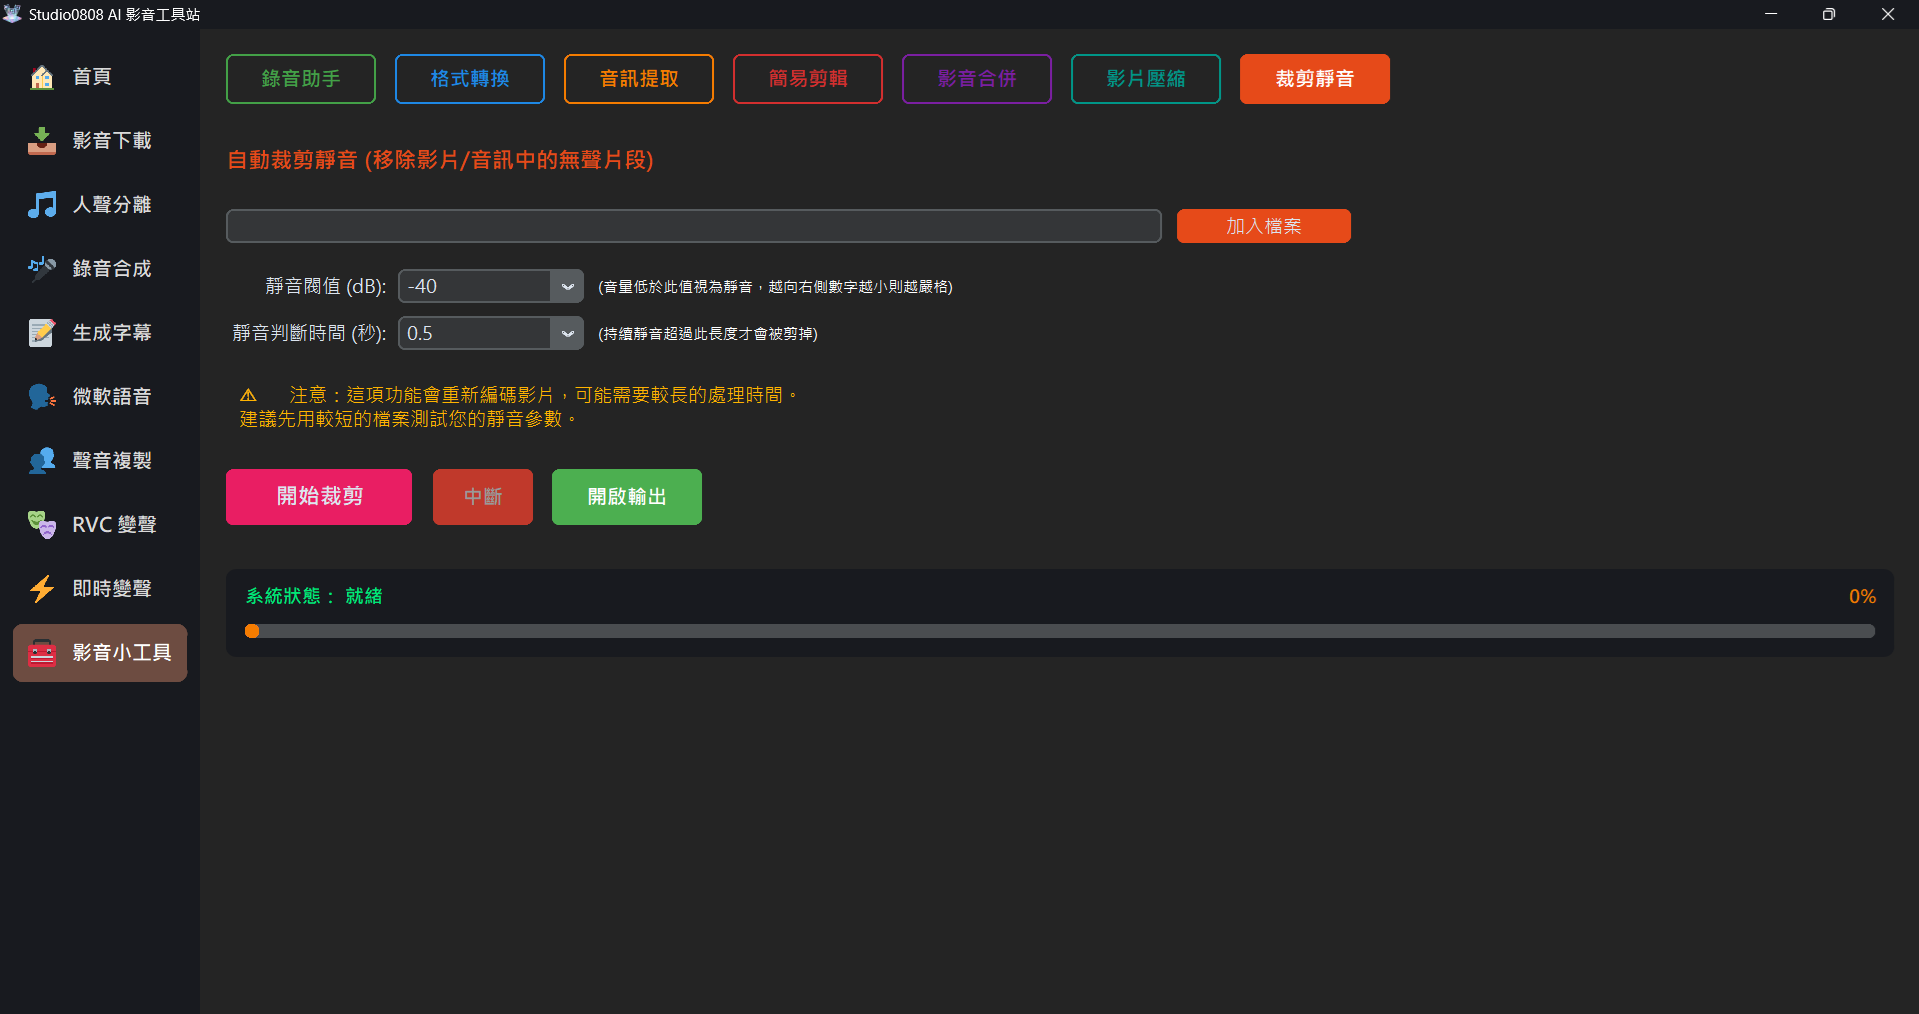Choose 微軟語音 sidebar label

(112, 397)
